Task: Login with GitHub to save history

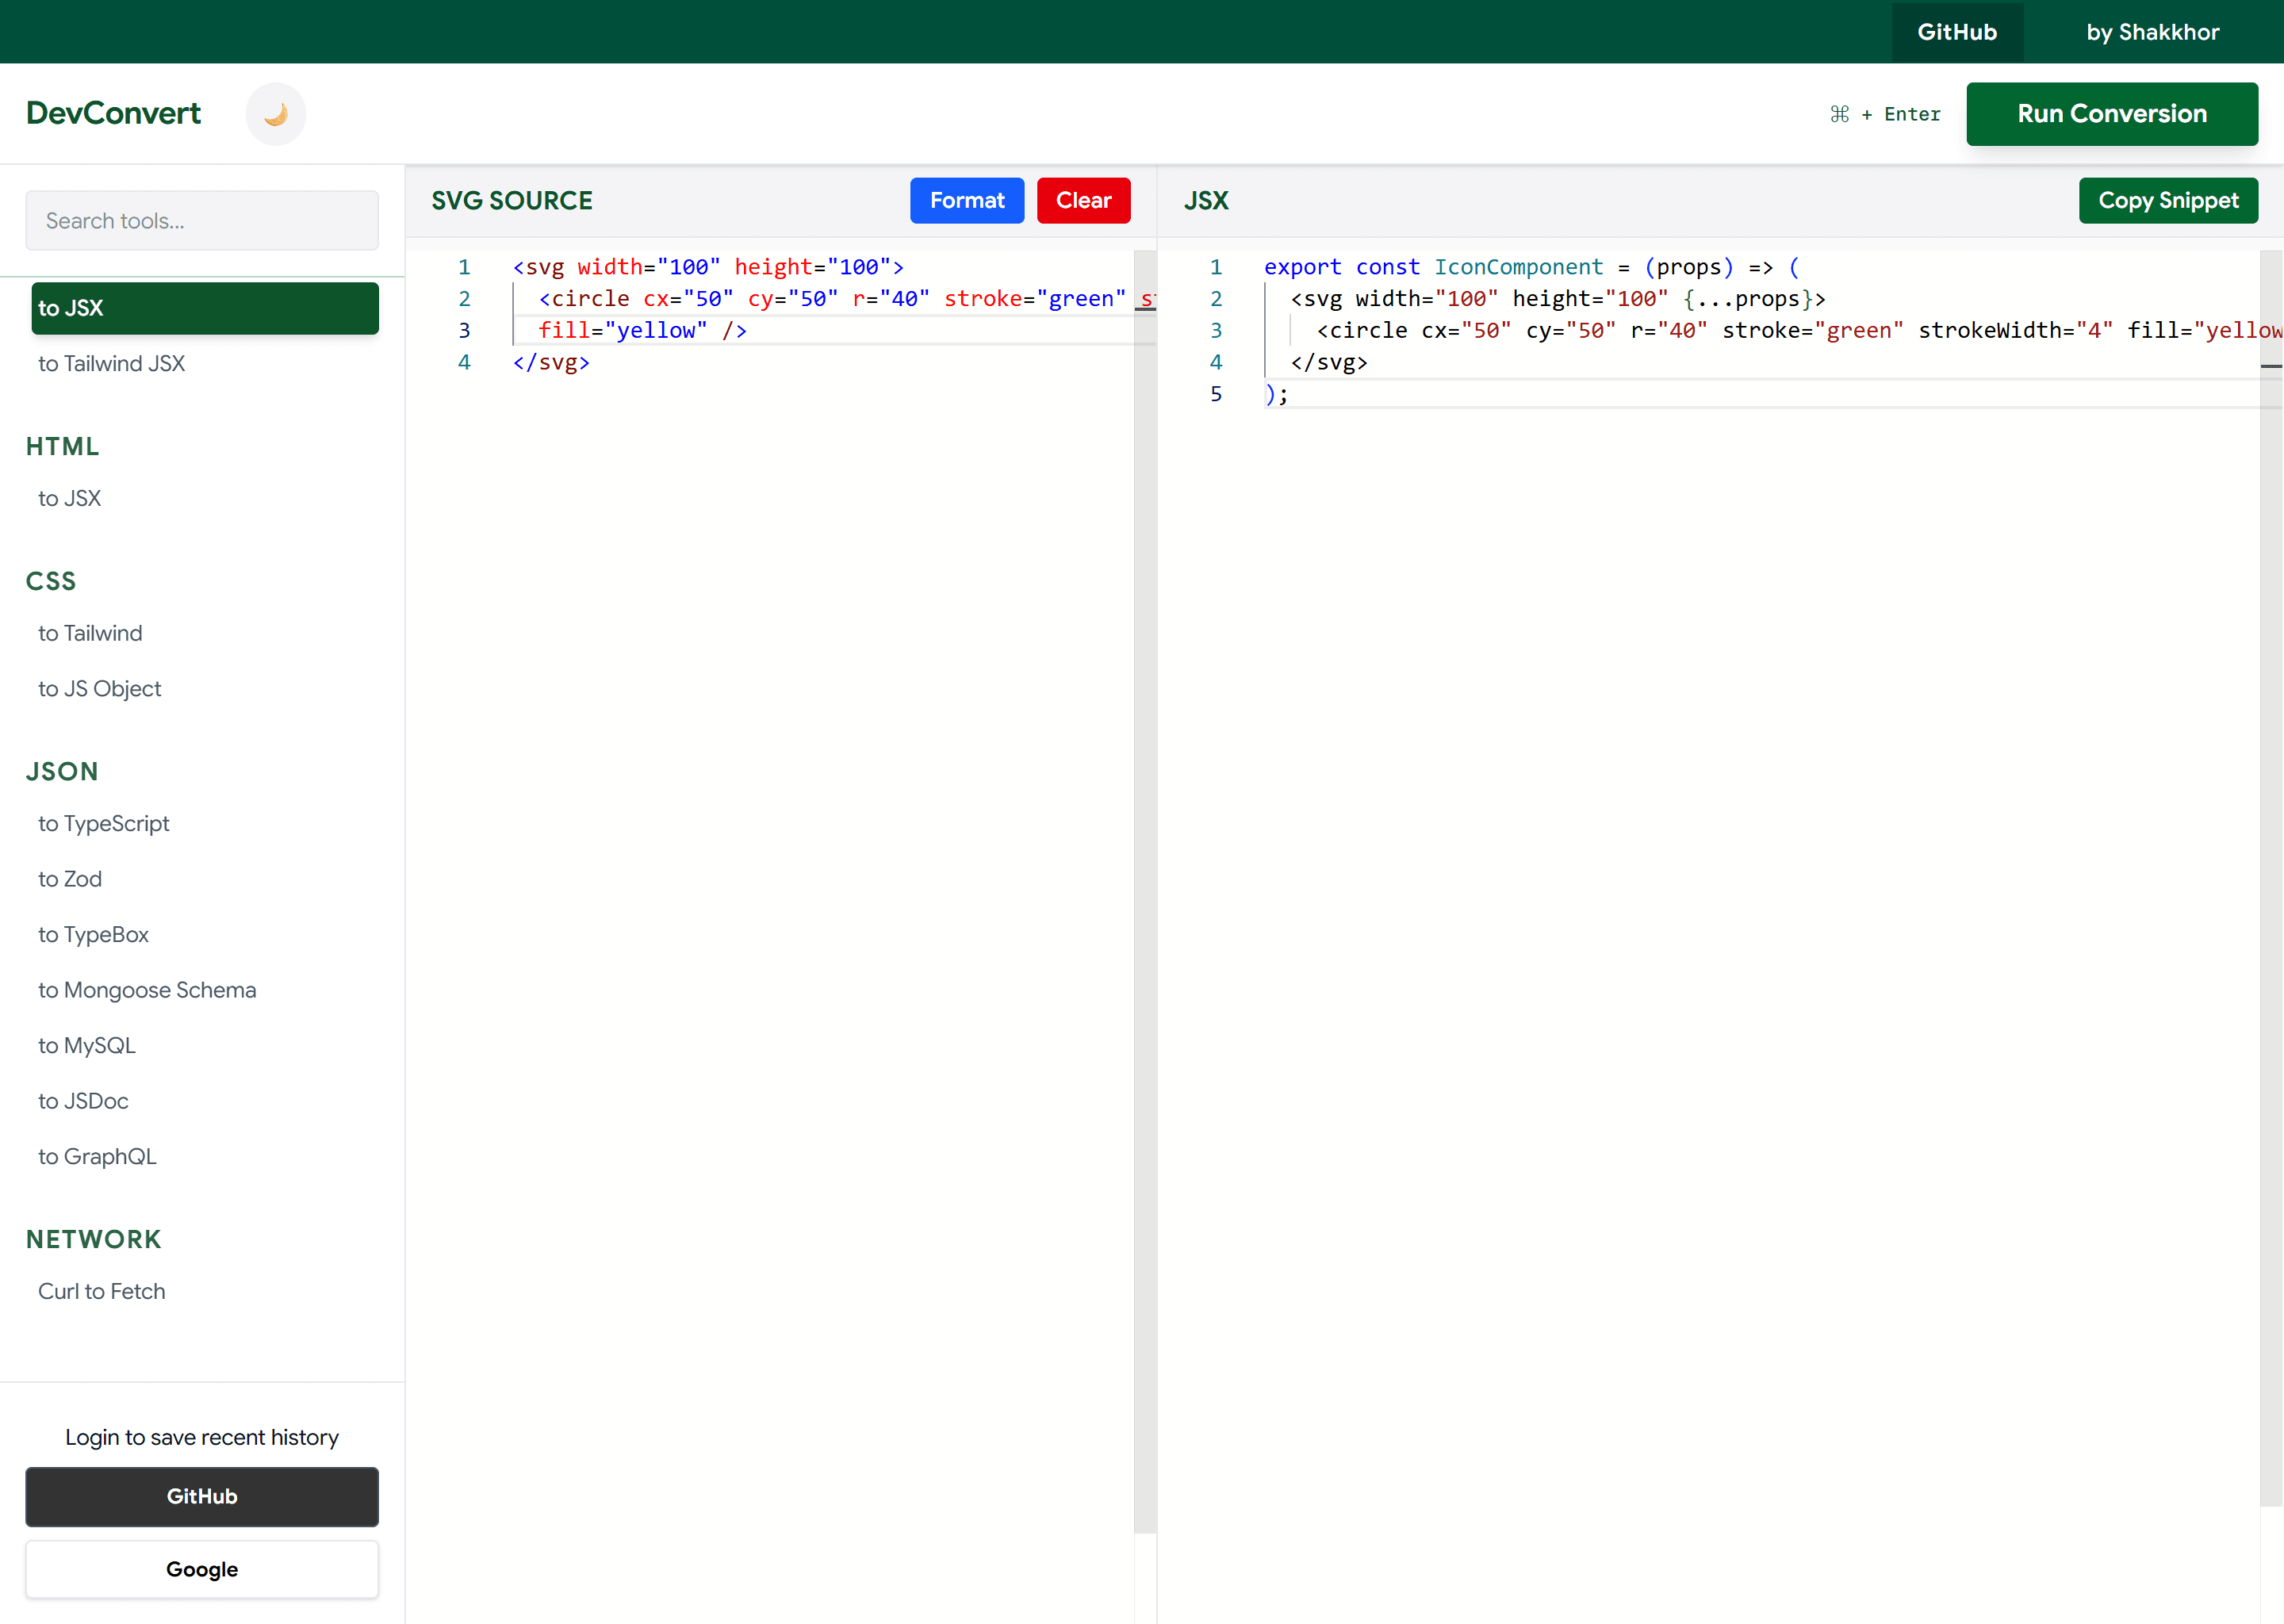Action: click(x=201, y=1497)
